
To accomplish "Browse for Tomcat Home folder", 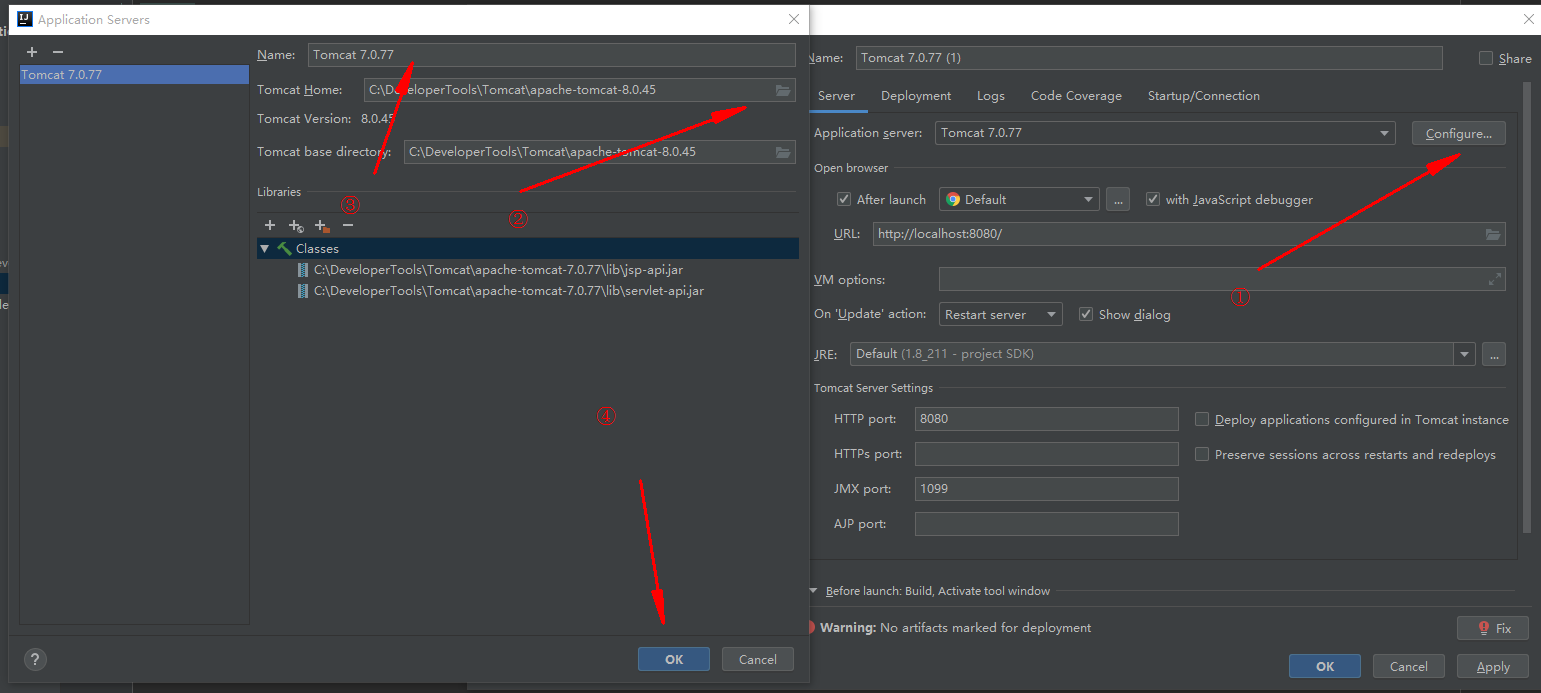I will (x=783, y=90).
